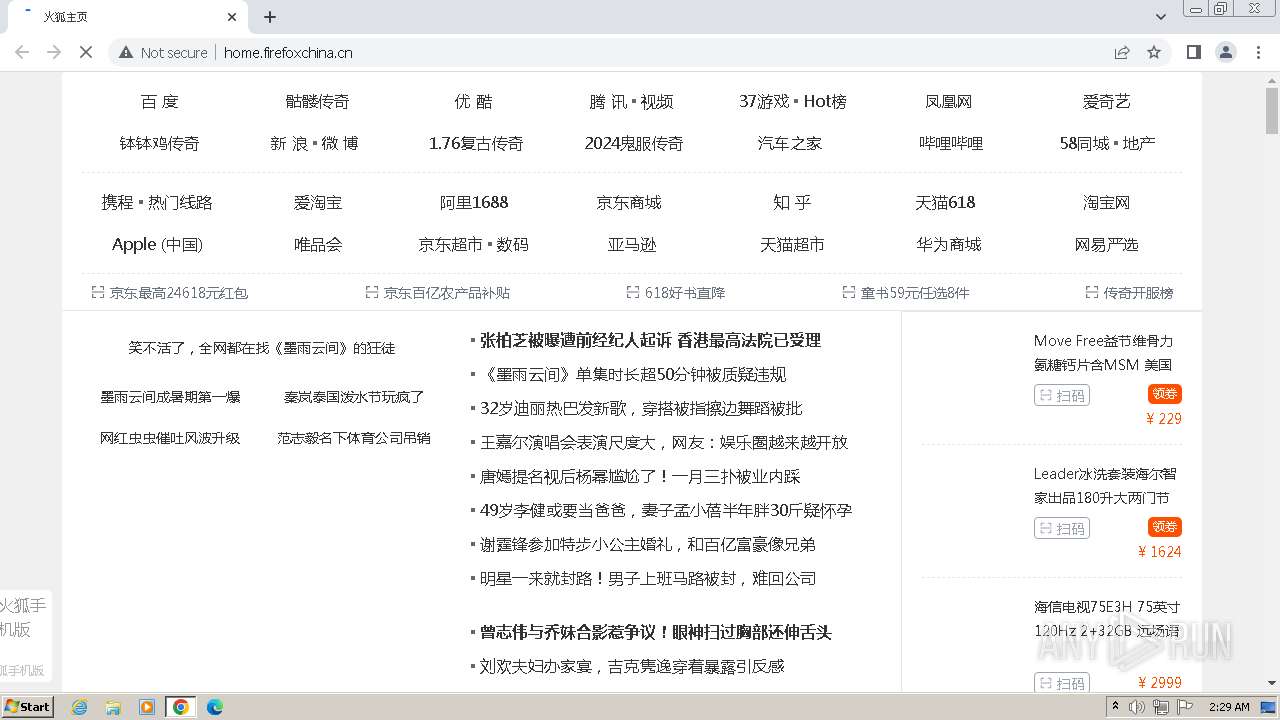
Task: Go to 知乎 link
Action: pyautogui.click(x=792, y=203)
